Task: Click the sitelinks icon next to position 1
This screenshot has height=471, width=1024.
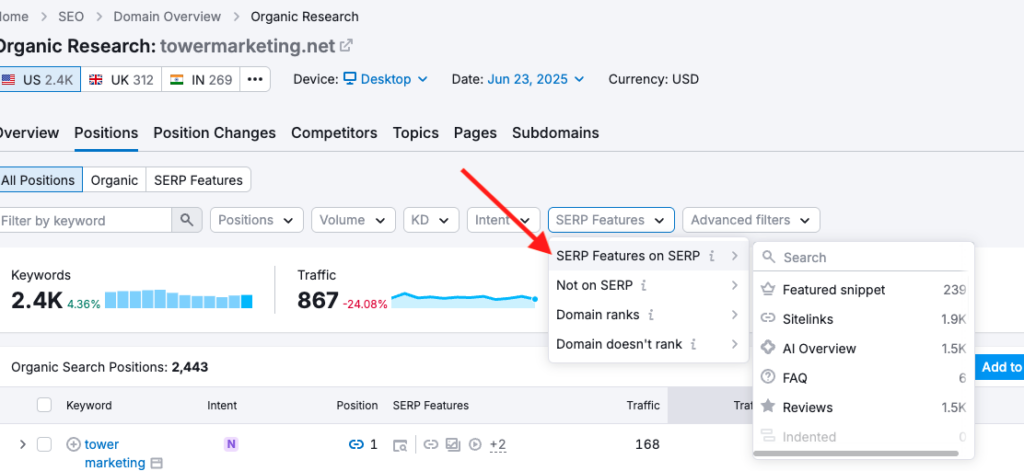Action: (356, 445)
